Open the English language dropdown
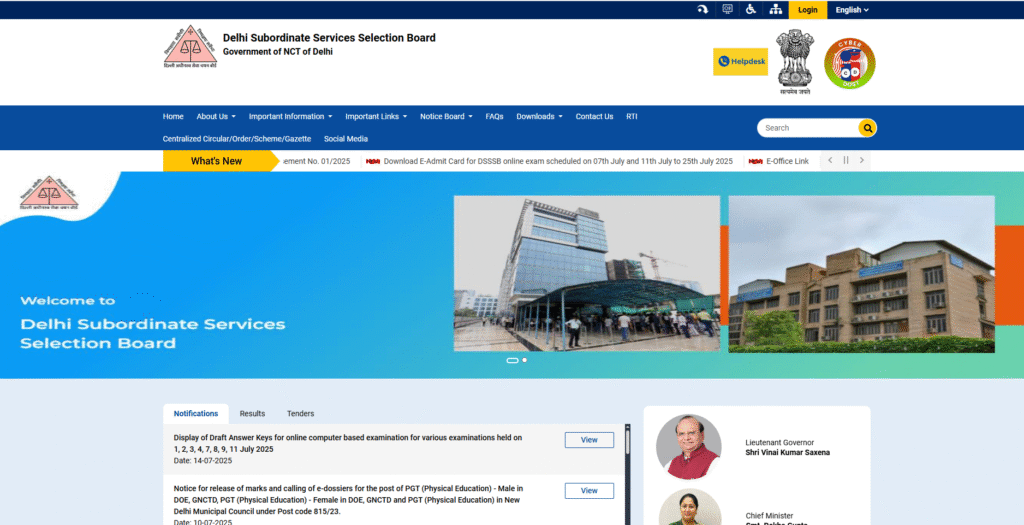The image size is (1024, 525). pyautogui.click(x=852, y=10)
